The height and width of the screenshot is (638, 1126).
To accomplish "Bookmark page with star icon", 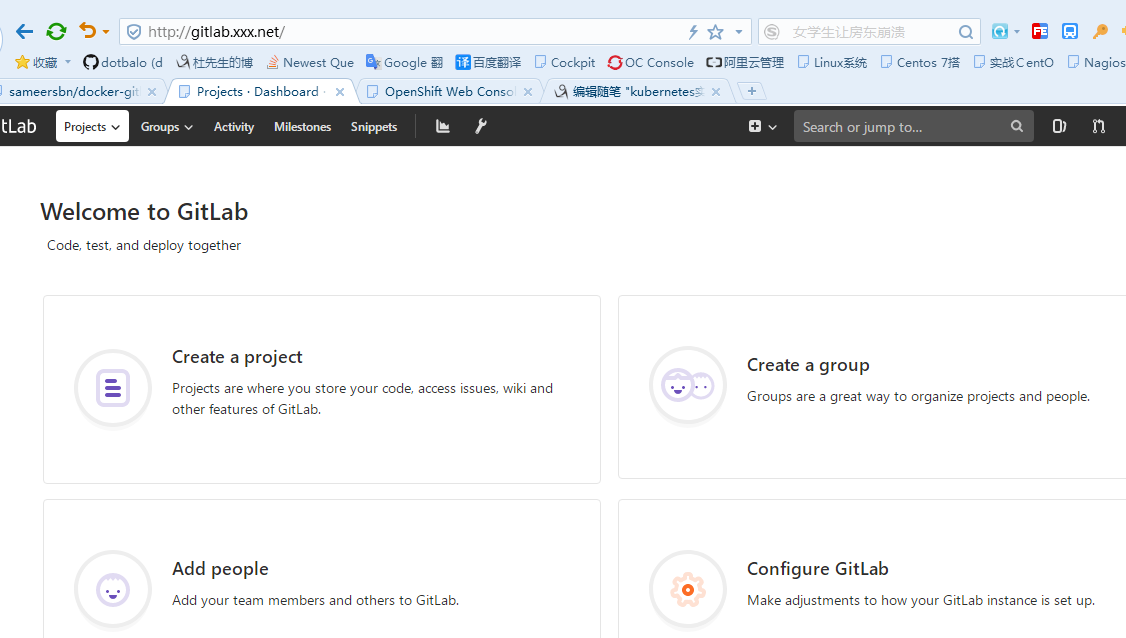I will pos(715,32).
